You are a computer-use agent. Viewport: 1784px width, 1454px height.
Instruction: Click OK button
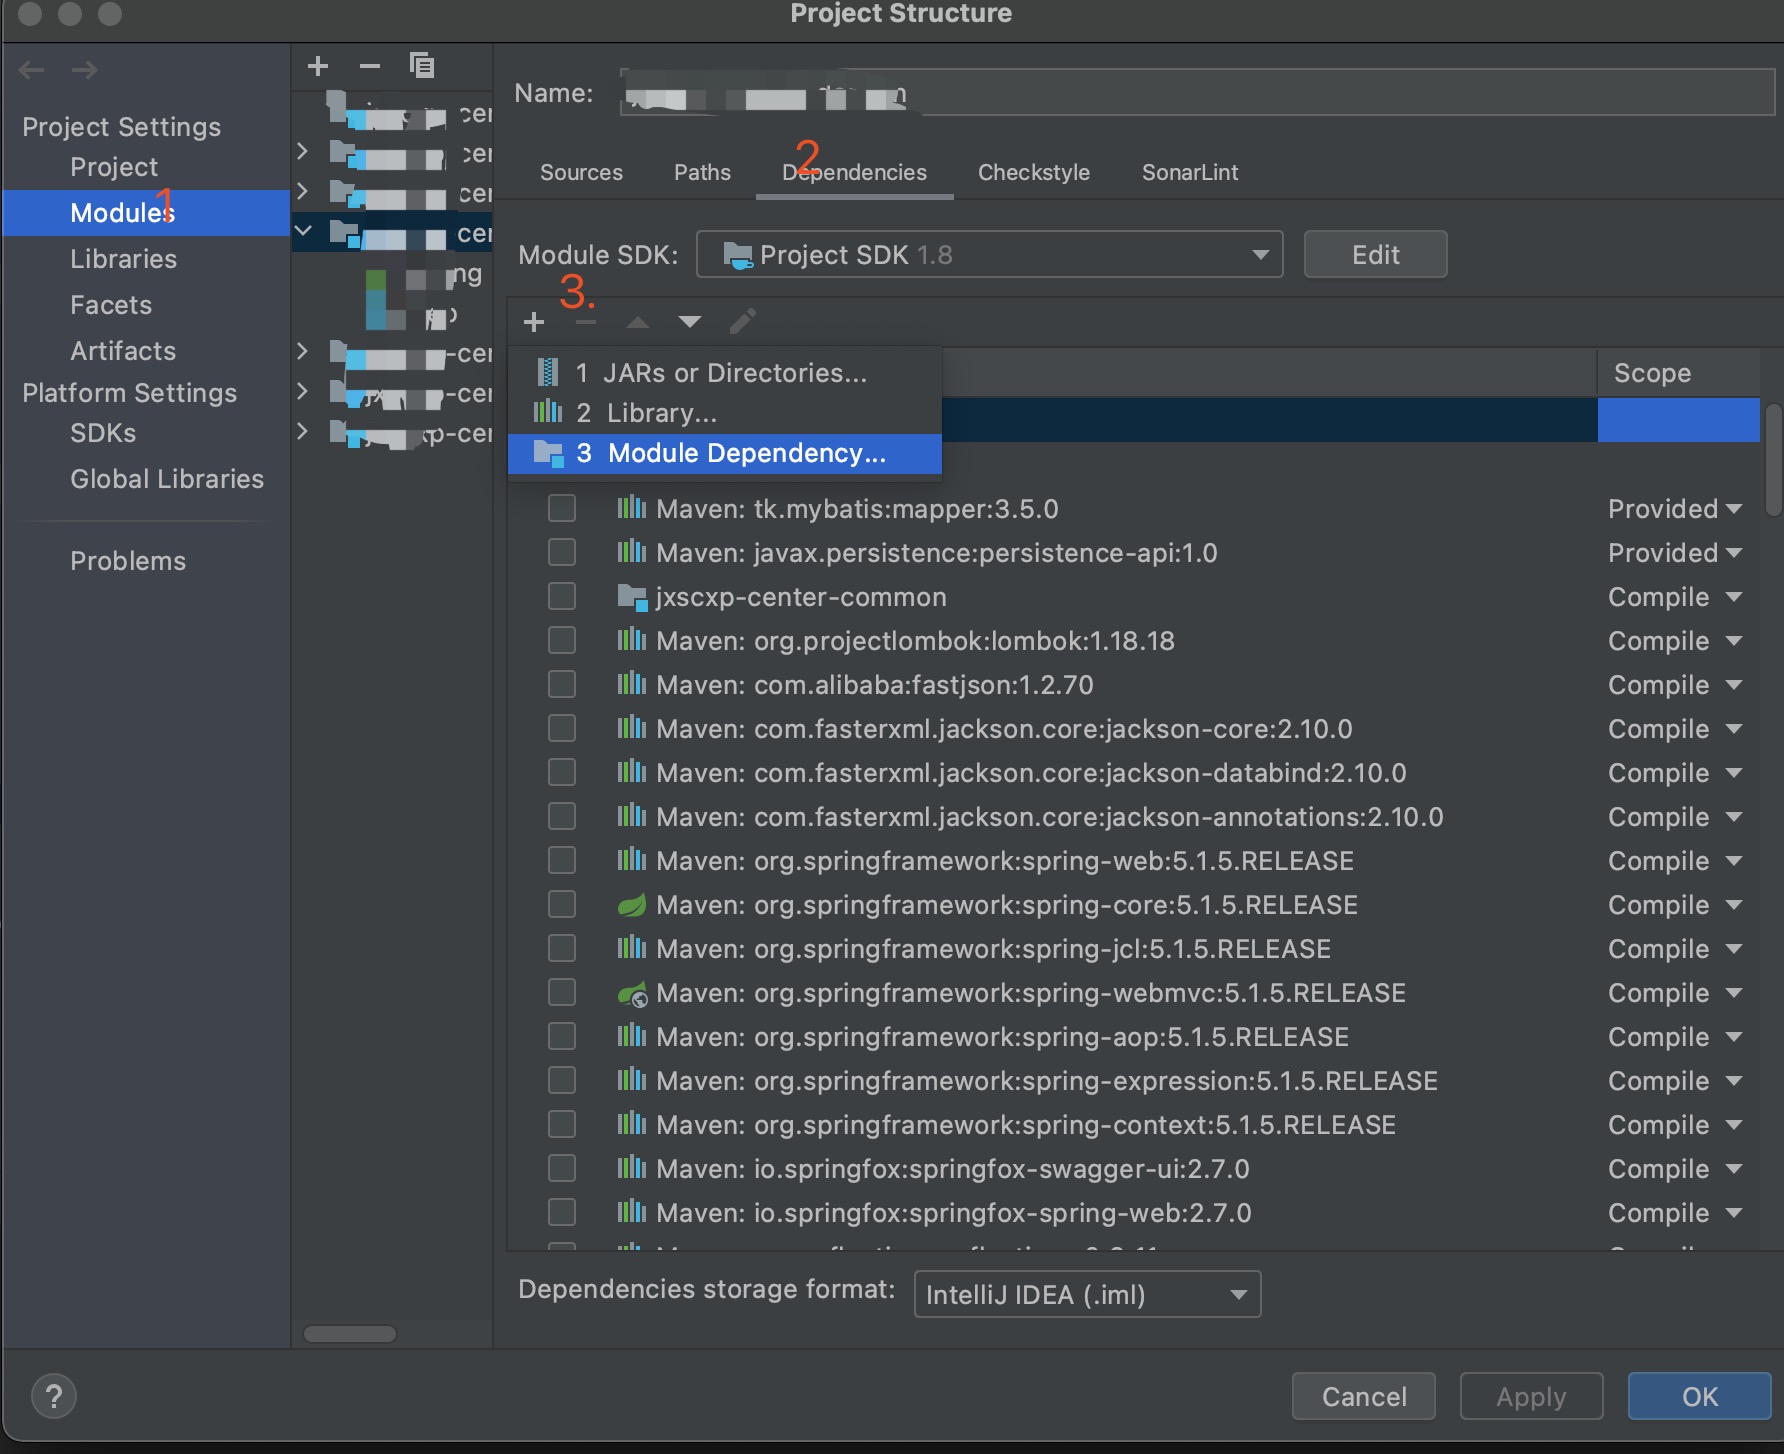pyautogui.click(x=1699, y=1396)
